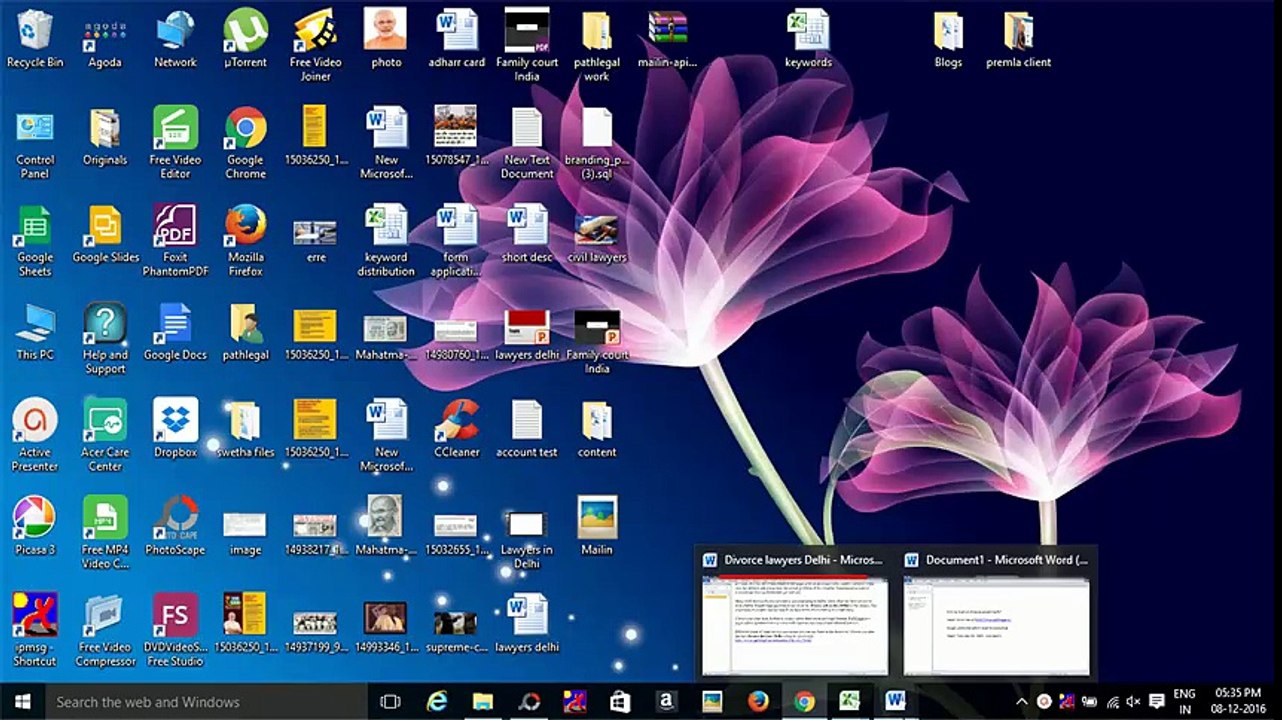Open the premla client folder
The height and width of the screenshot is (720, 1282).
[x=1018, y=40]
